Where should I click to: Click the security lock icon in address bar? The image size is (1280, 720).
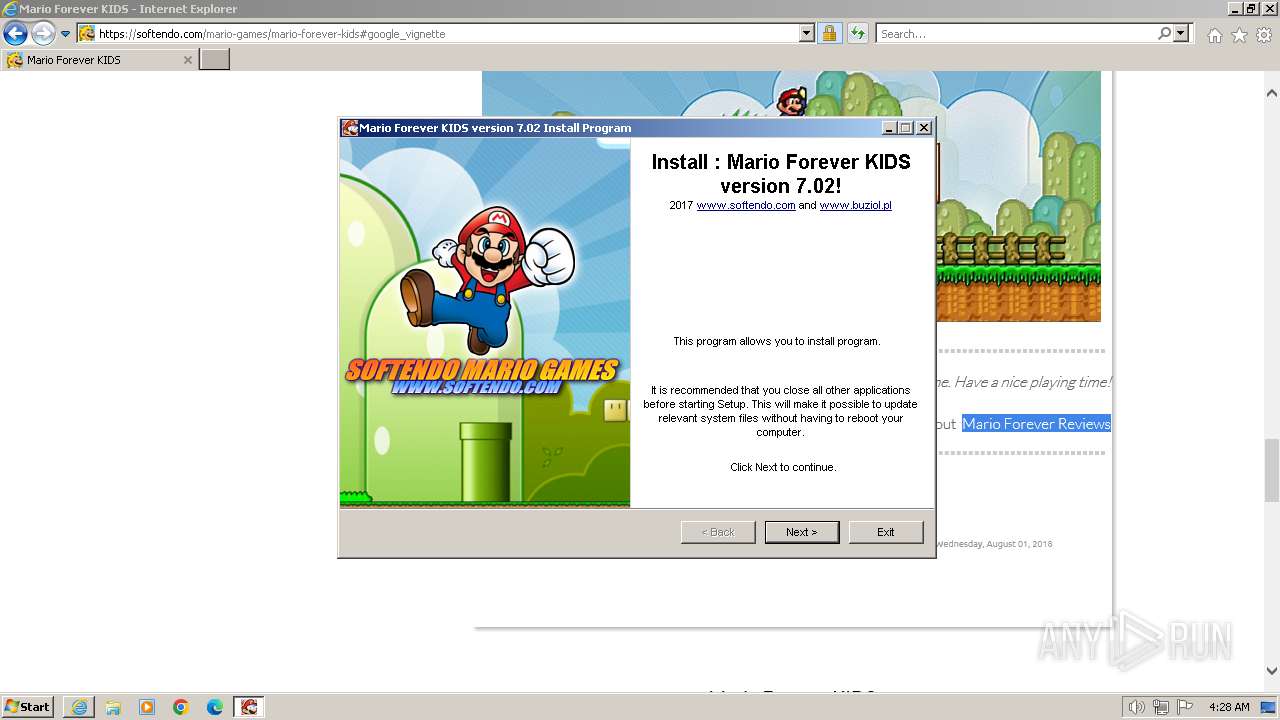coord(829,33)
